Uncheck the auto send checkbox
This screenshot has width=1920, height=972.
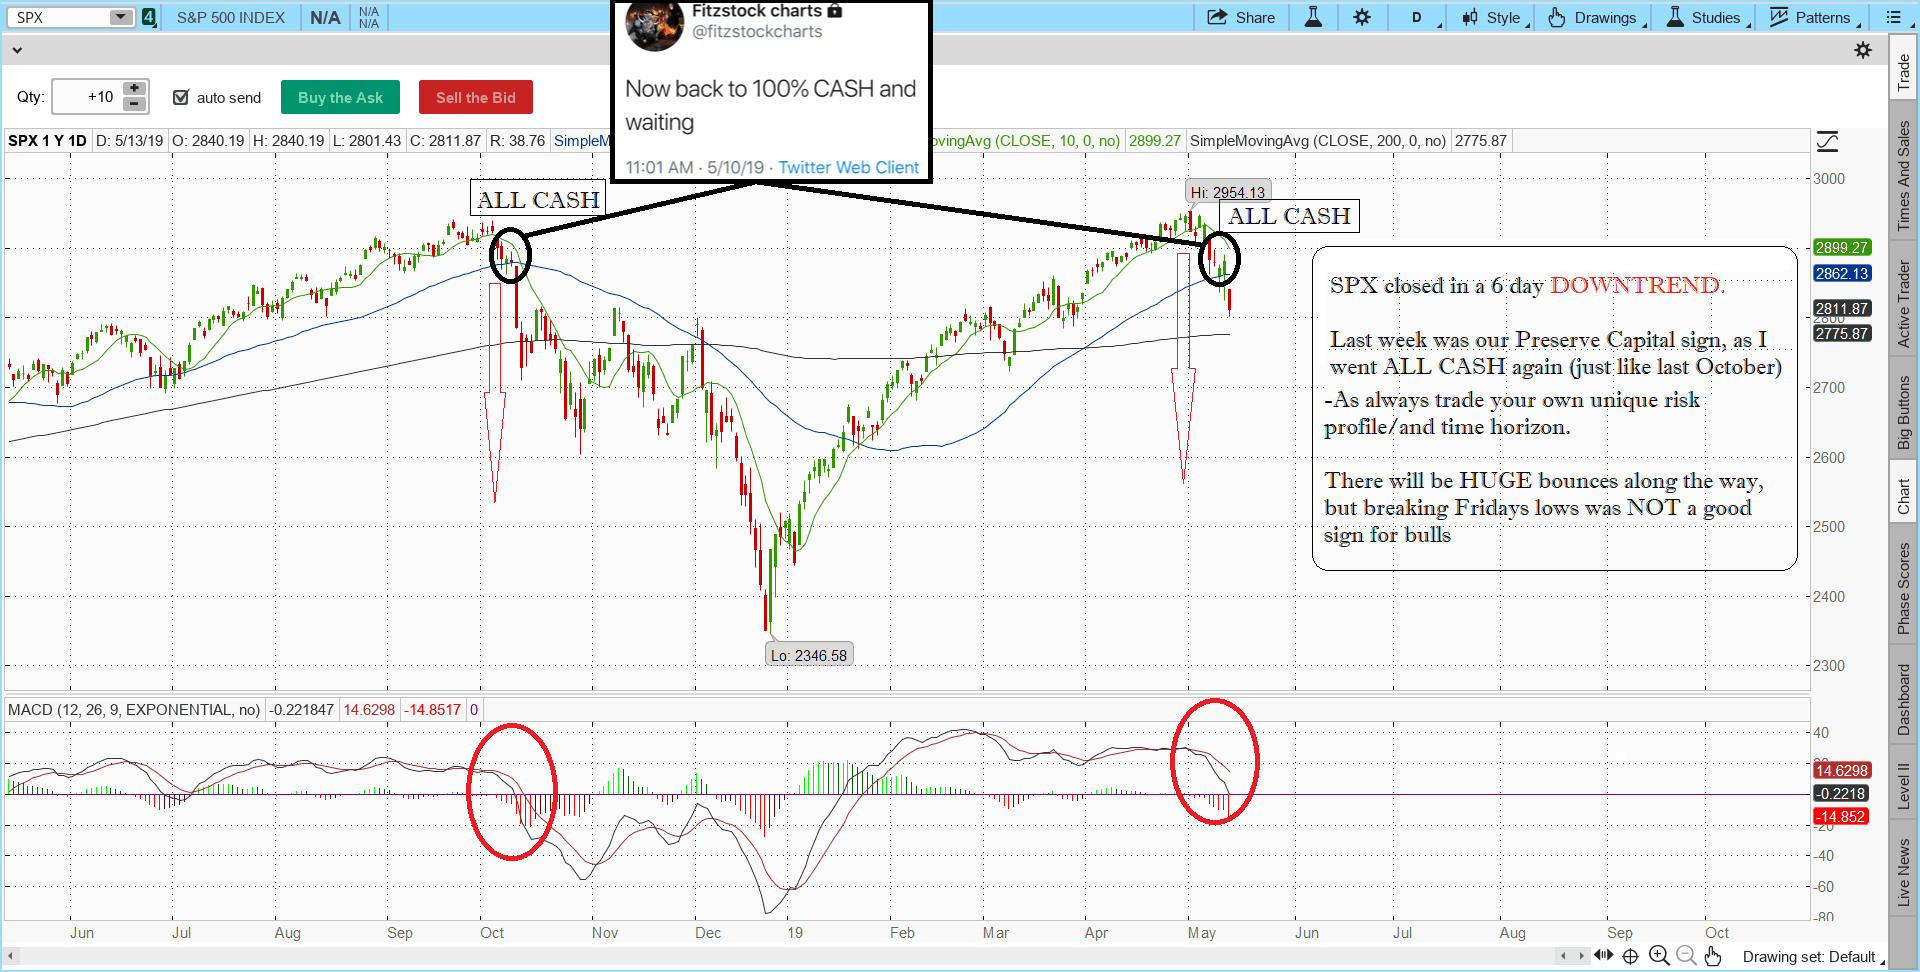[181, 97]
